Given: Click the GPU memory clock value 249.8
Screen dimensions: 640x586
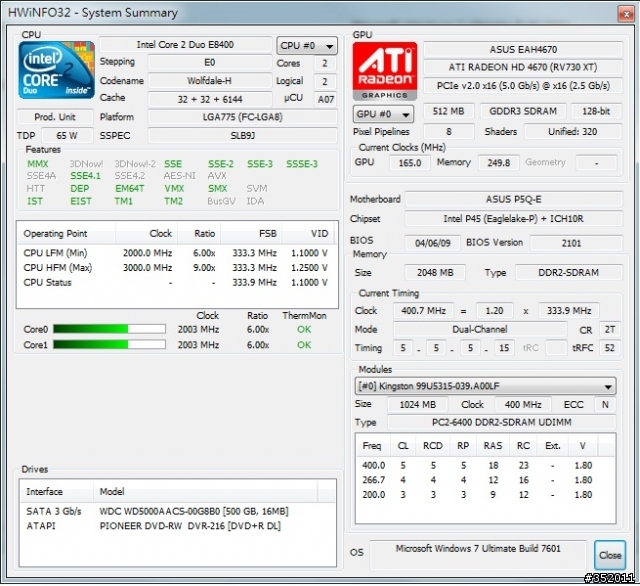Looking at the screenshot, I should [498, 163].
